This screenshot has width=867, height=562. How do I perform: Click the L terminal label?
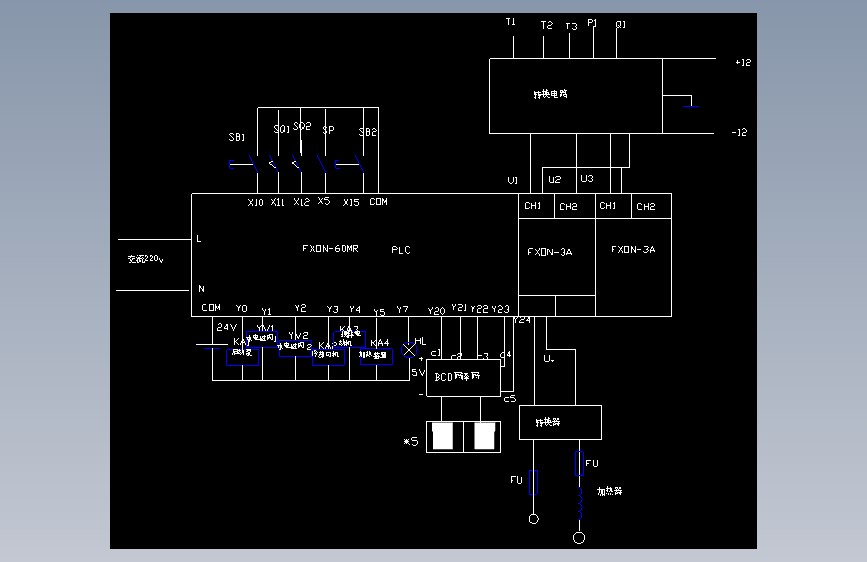tap(199, 239)
